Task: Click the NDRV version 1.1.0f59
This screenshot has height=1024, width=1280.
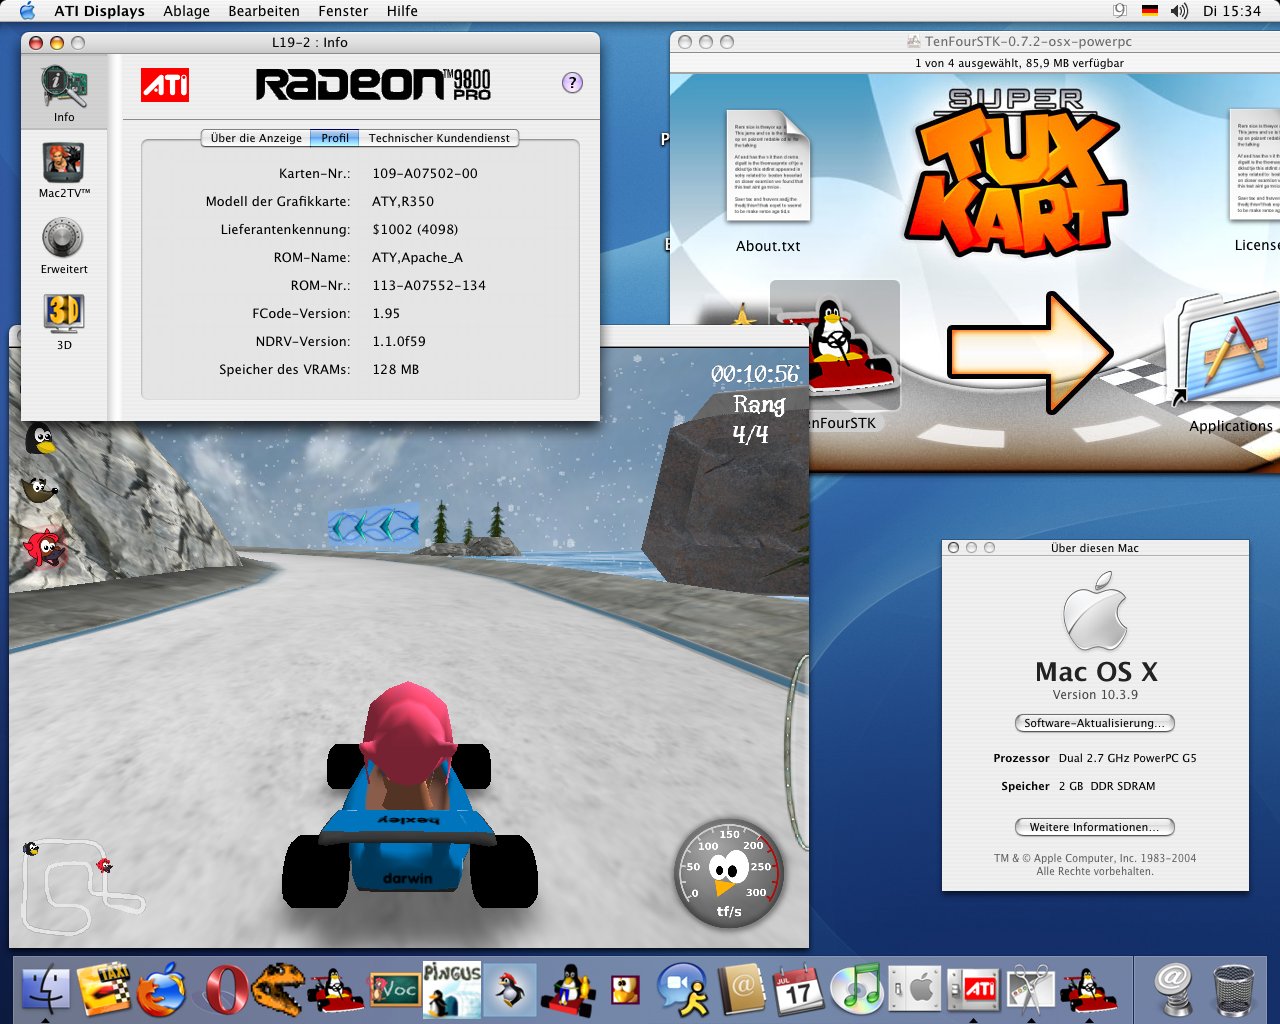Action: pos(399,341)
